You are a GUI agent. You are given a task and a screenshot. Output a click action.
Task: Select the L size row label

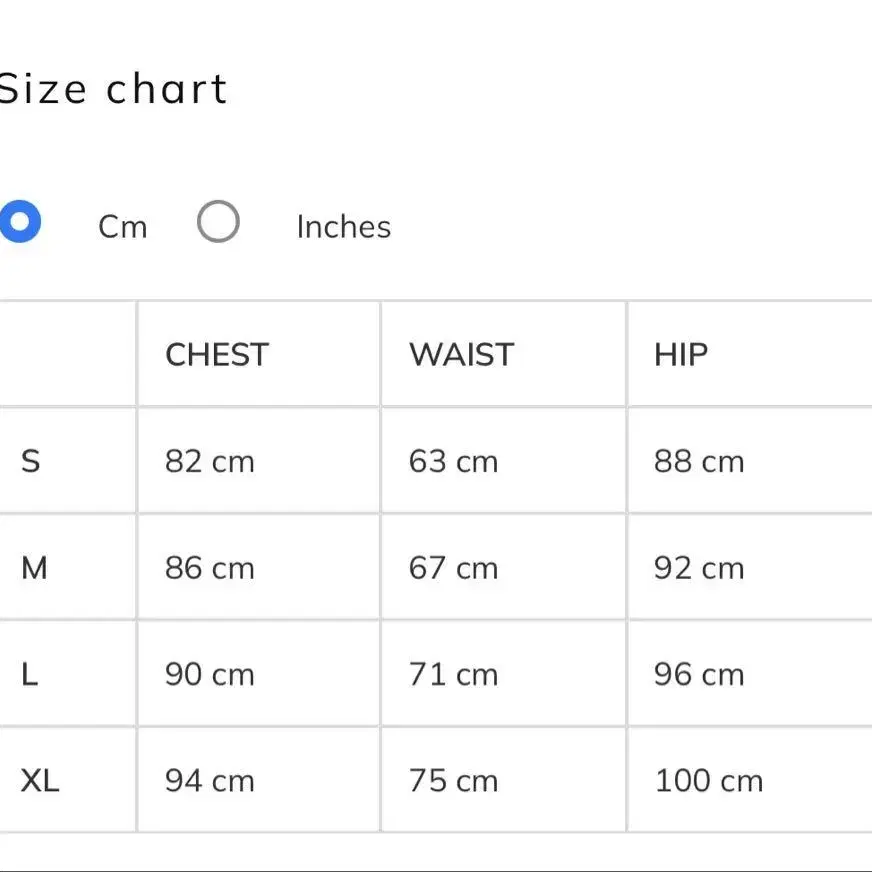point(29,675)
